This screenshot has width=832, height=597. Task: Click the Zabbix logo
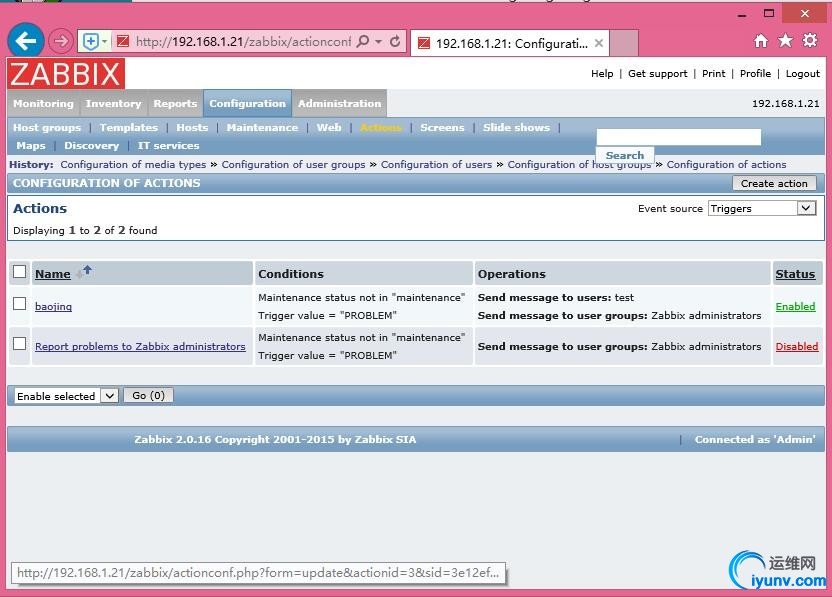click(66, 73)
